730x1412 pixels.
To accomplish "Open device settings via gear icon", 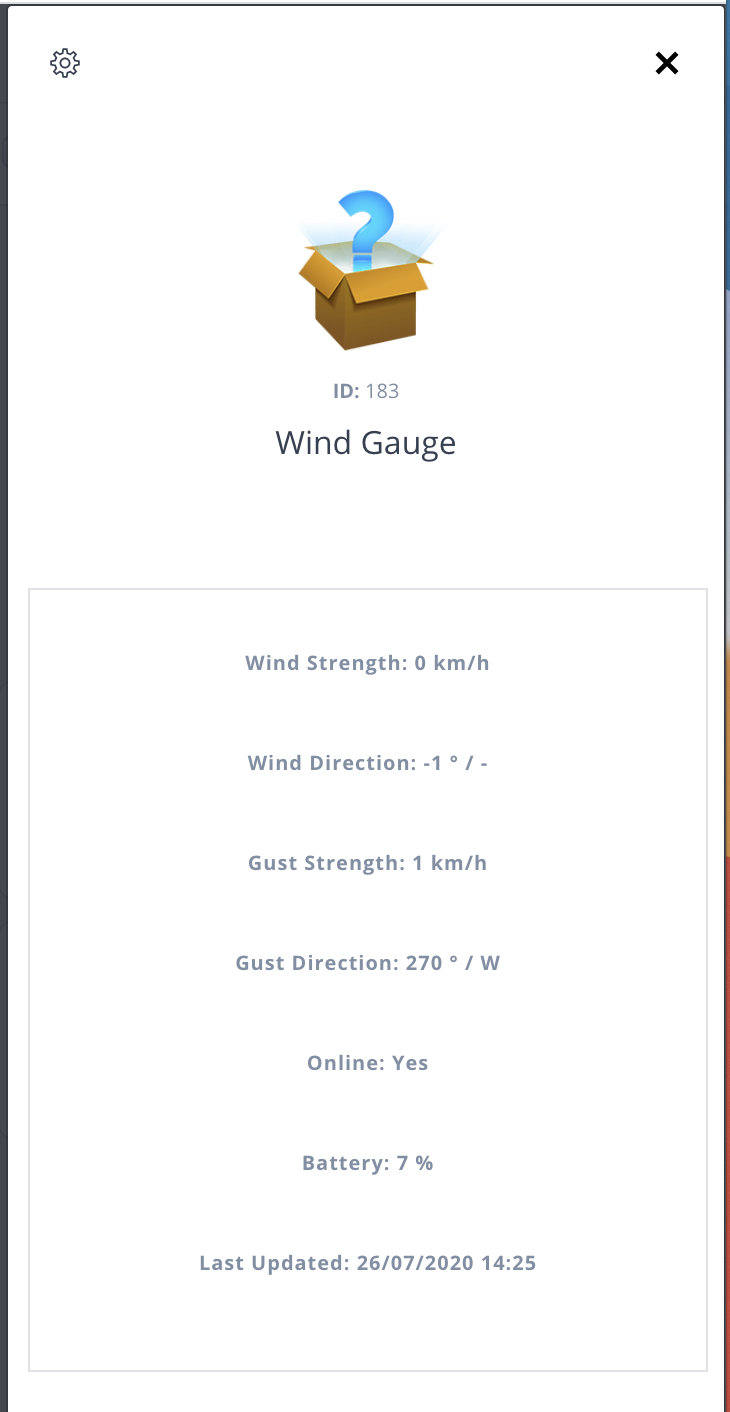I will point(65,63).
